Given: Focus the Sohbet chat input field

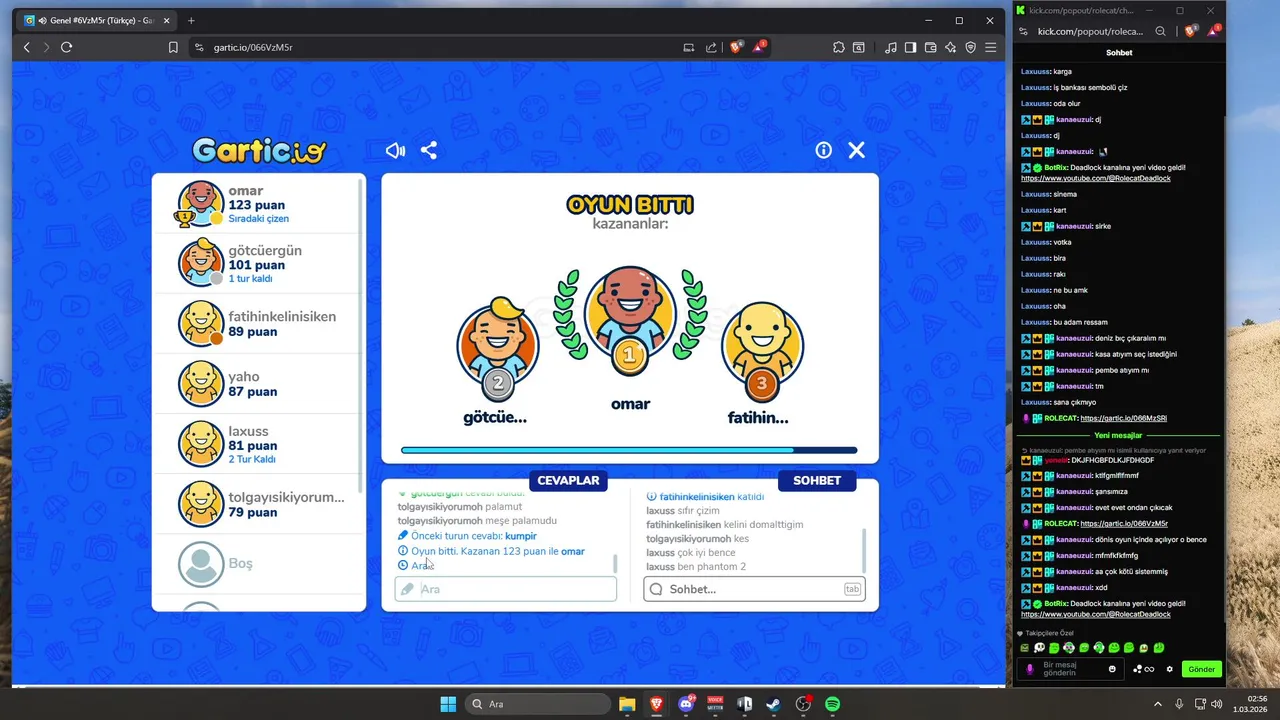Looking at the screenshot, I should (x=754, y=589).
